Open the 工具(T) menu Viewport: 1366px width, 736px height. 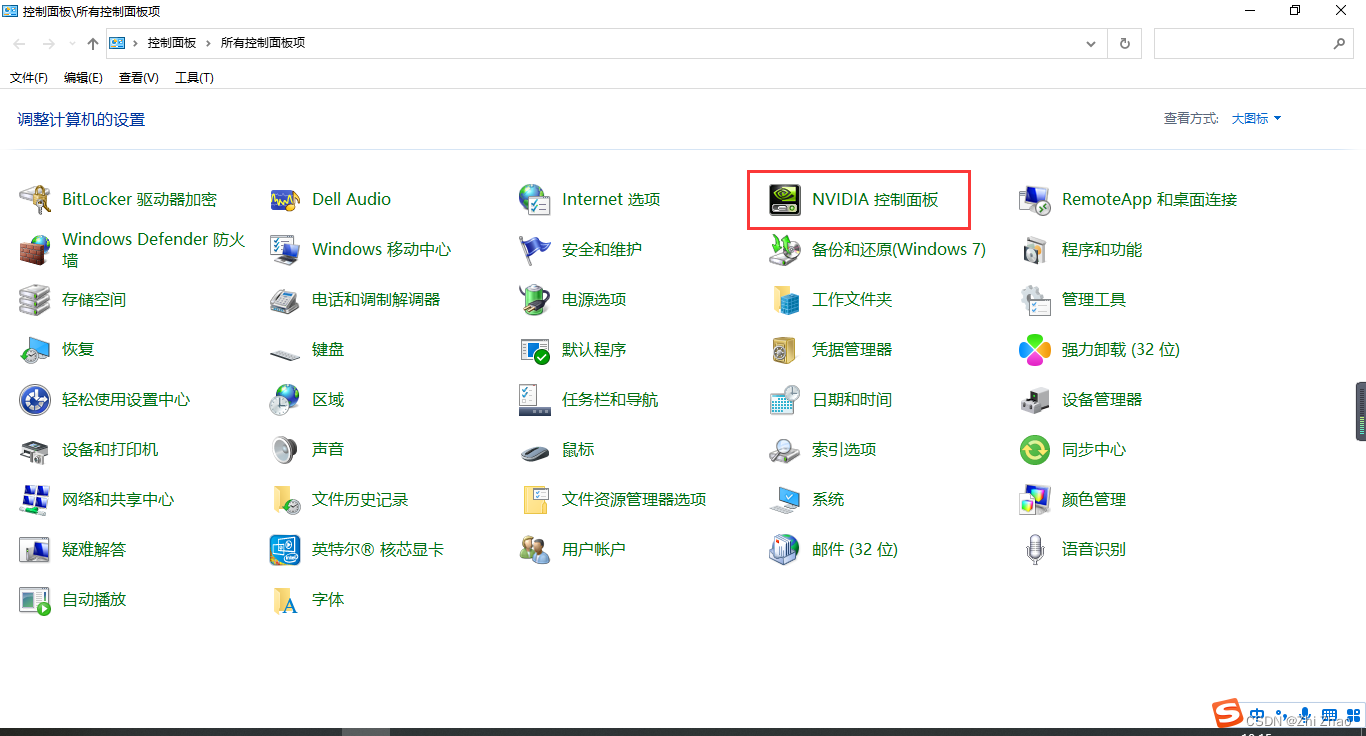(x=194, y=77)
